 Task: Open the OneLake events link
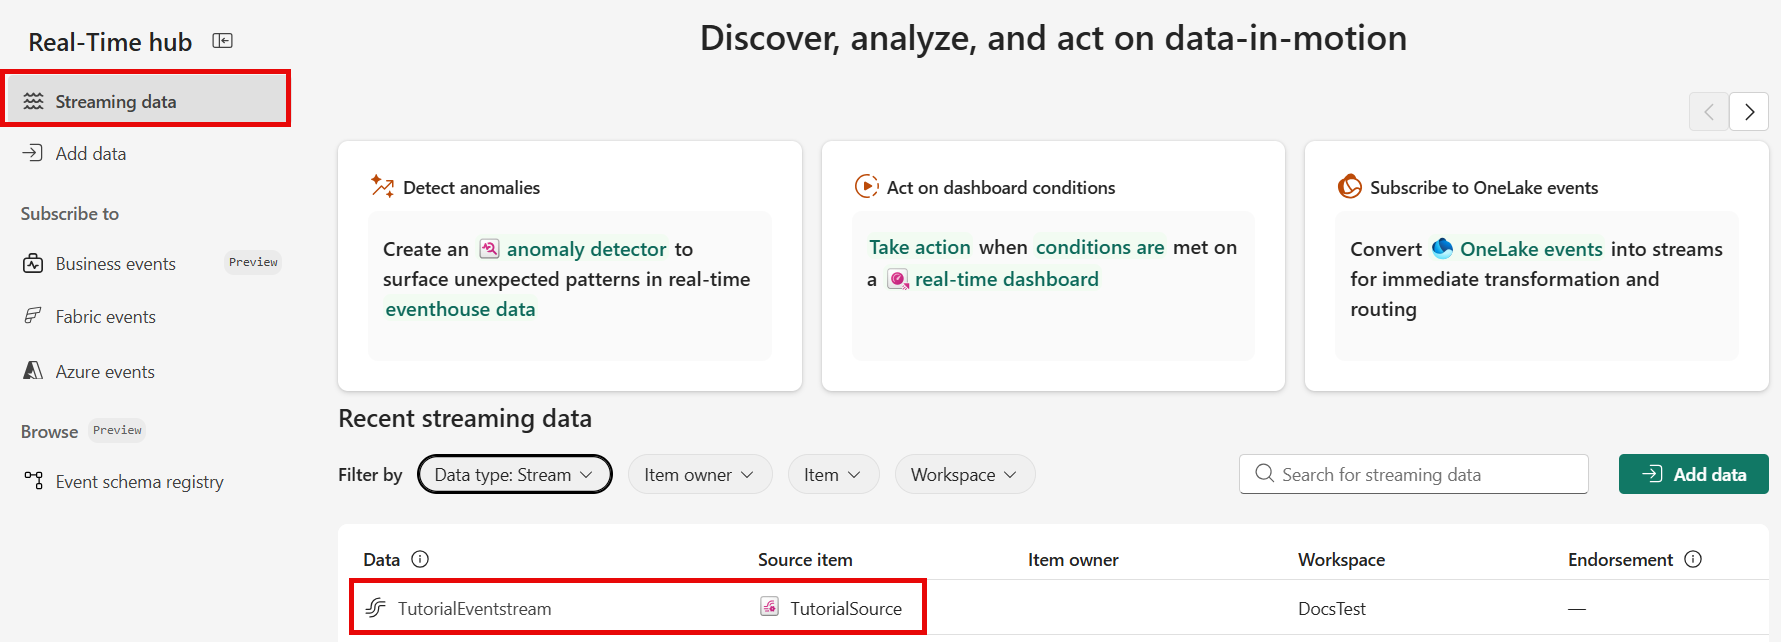pyautogui.click(x=1531, y=249)
